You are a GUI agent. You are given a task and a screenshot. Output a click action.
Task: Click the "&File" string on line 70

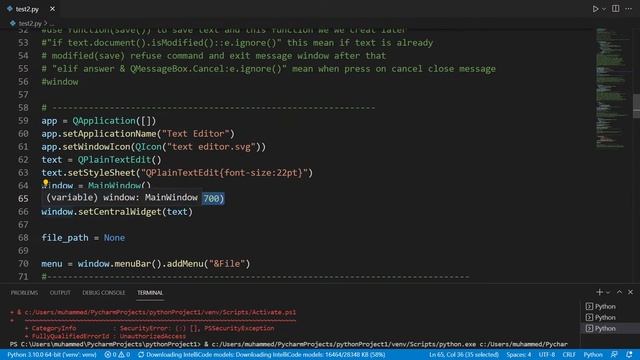click(227, 264)
